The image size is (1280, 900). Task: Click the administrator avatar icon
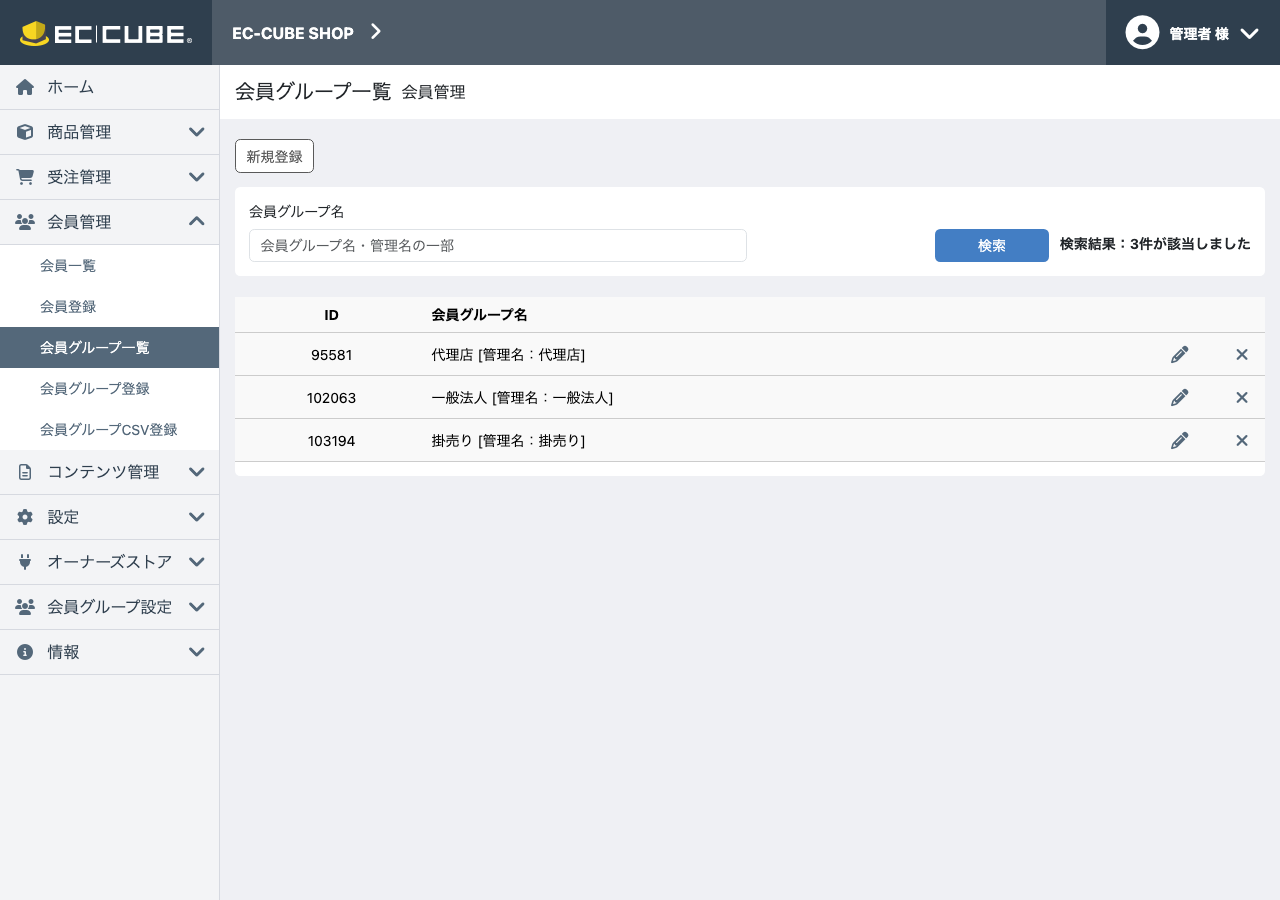pos(1142,32)
